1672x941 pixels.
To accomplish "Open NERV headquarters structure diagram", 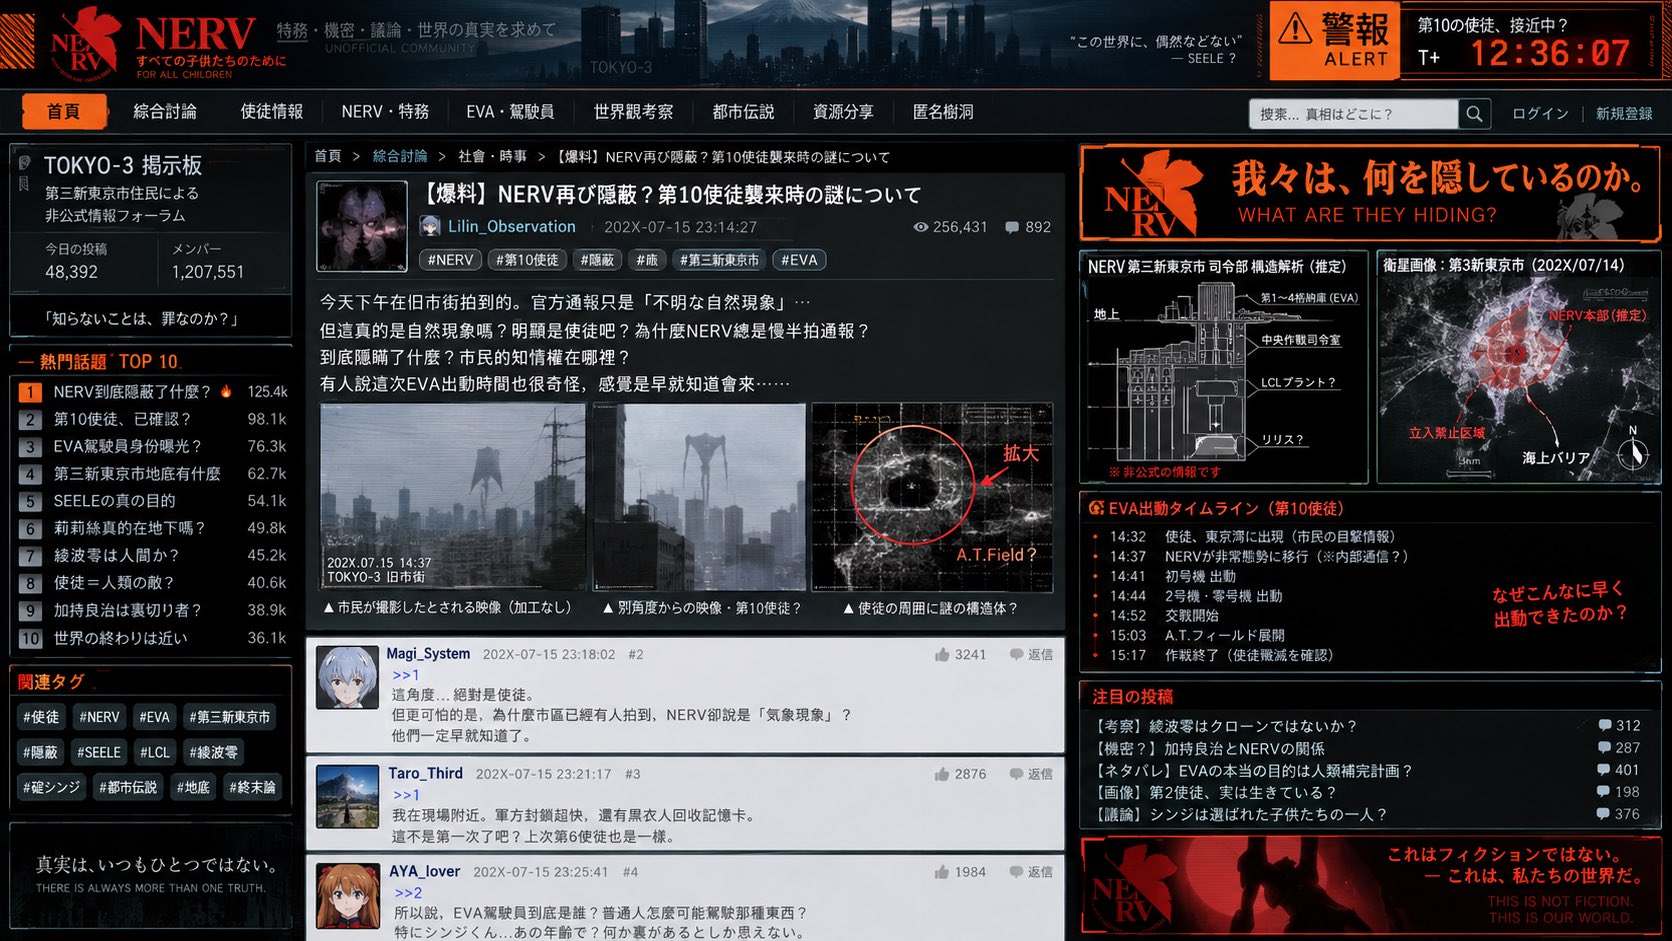I will (1224, 367).
